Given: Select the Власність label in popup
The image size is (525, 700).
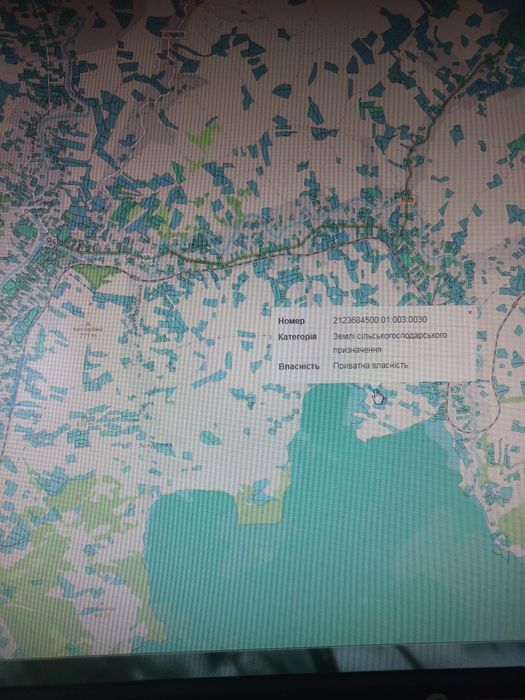Looking at the screenshot, I should (299, 366).
